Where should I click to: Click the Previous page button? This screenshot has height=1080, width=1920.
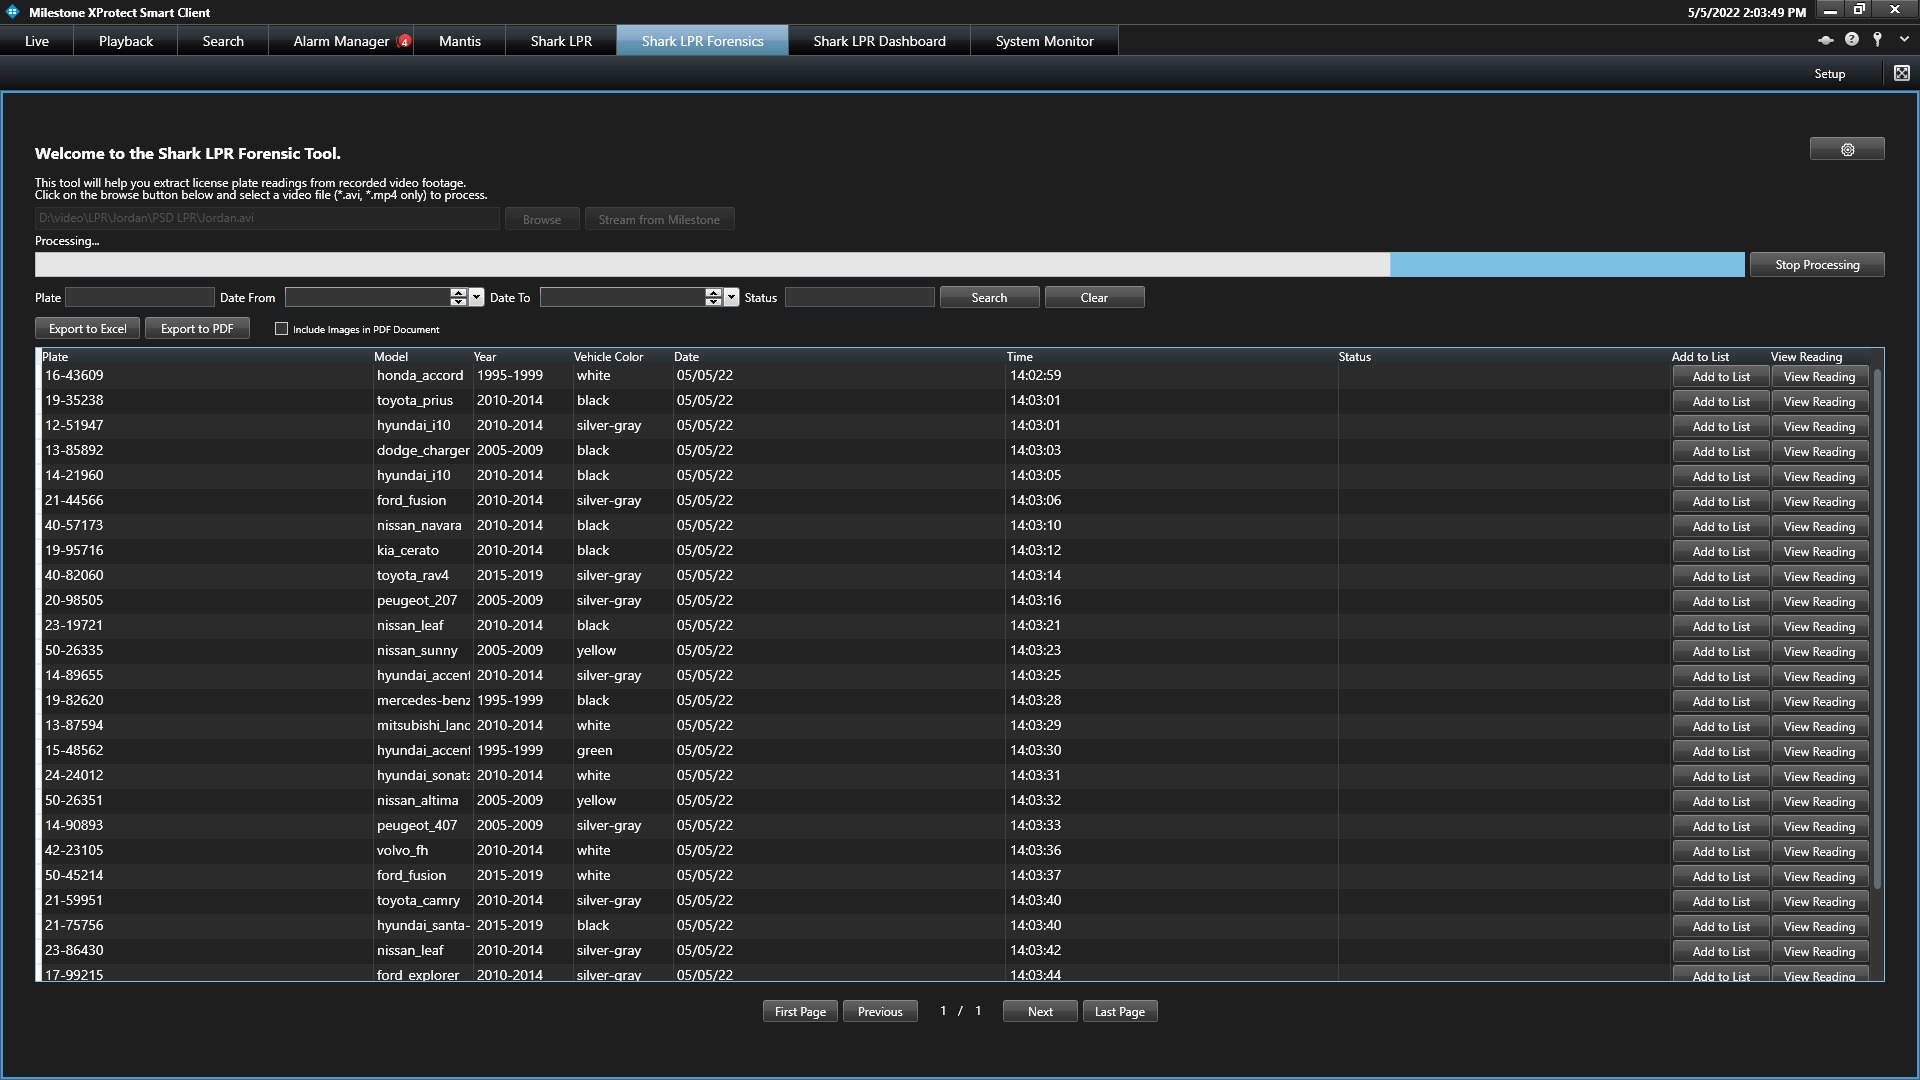click(880, 1011)
